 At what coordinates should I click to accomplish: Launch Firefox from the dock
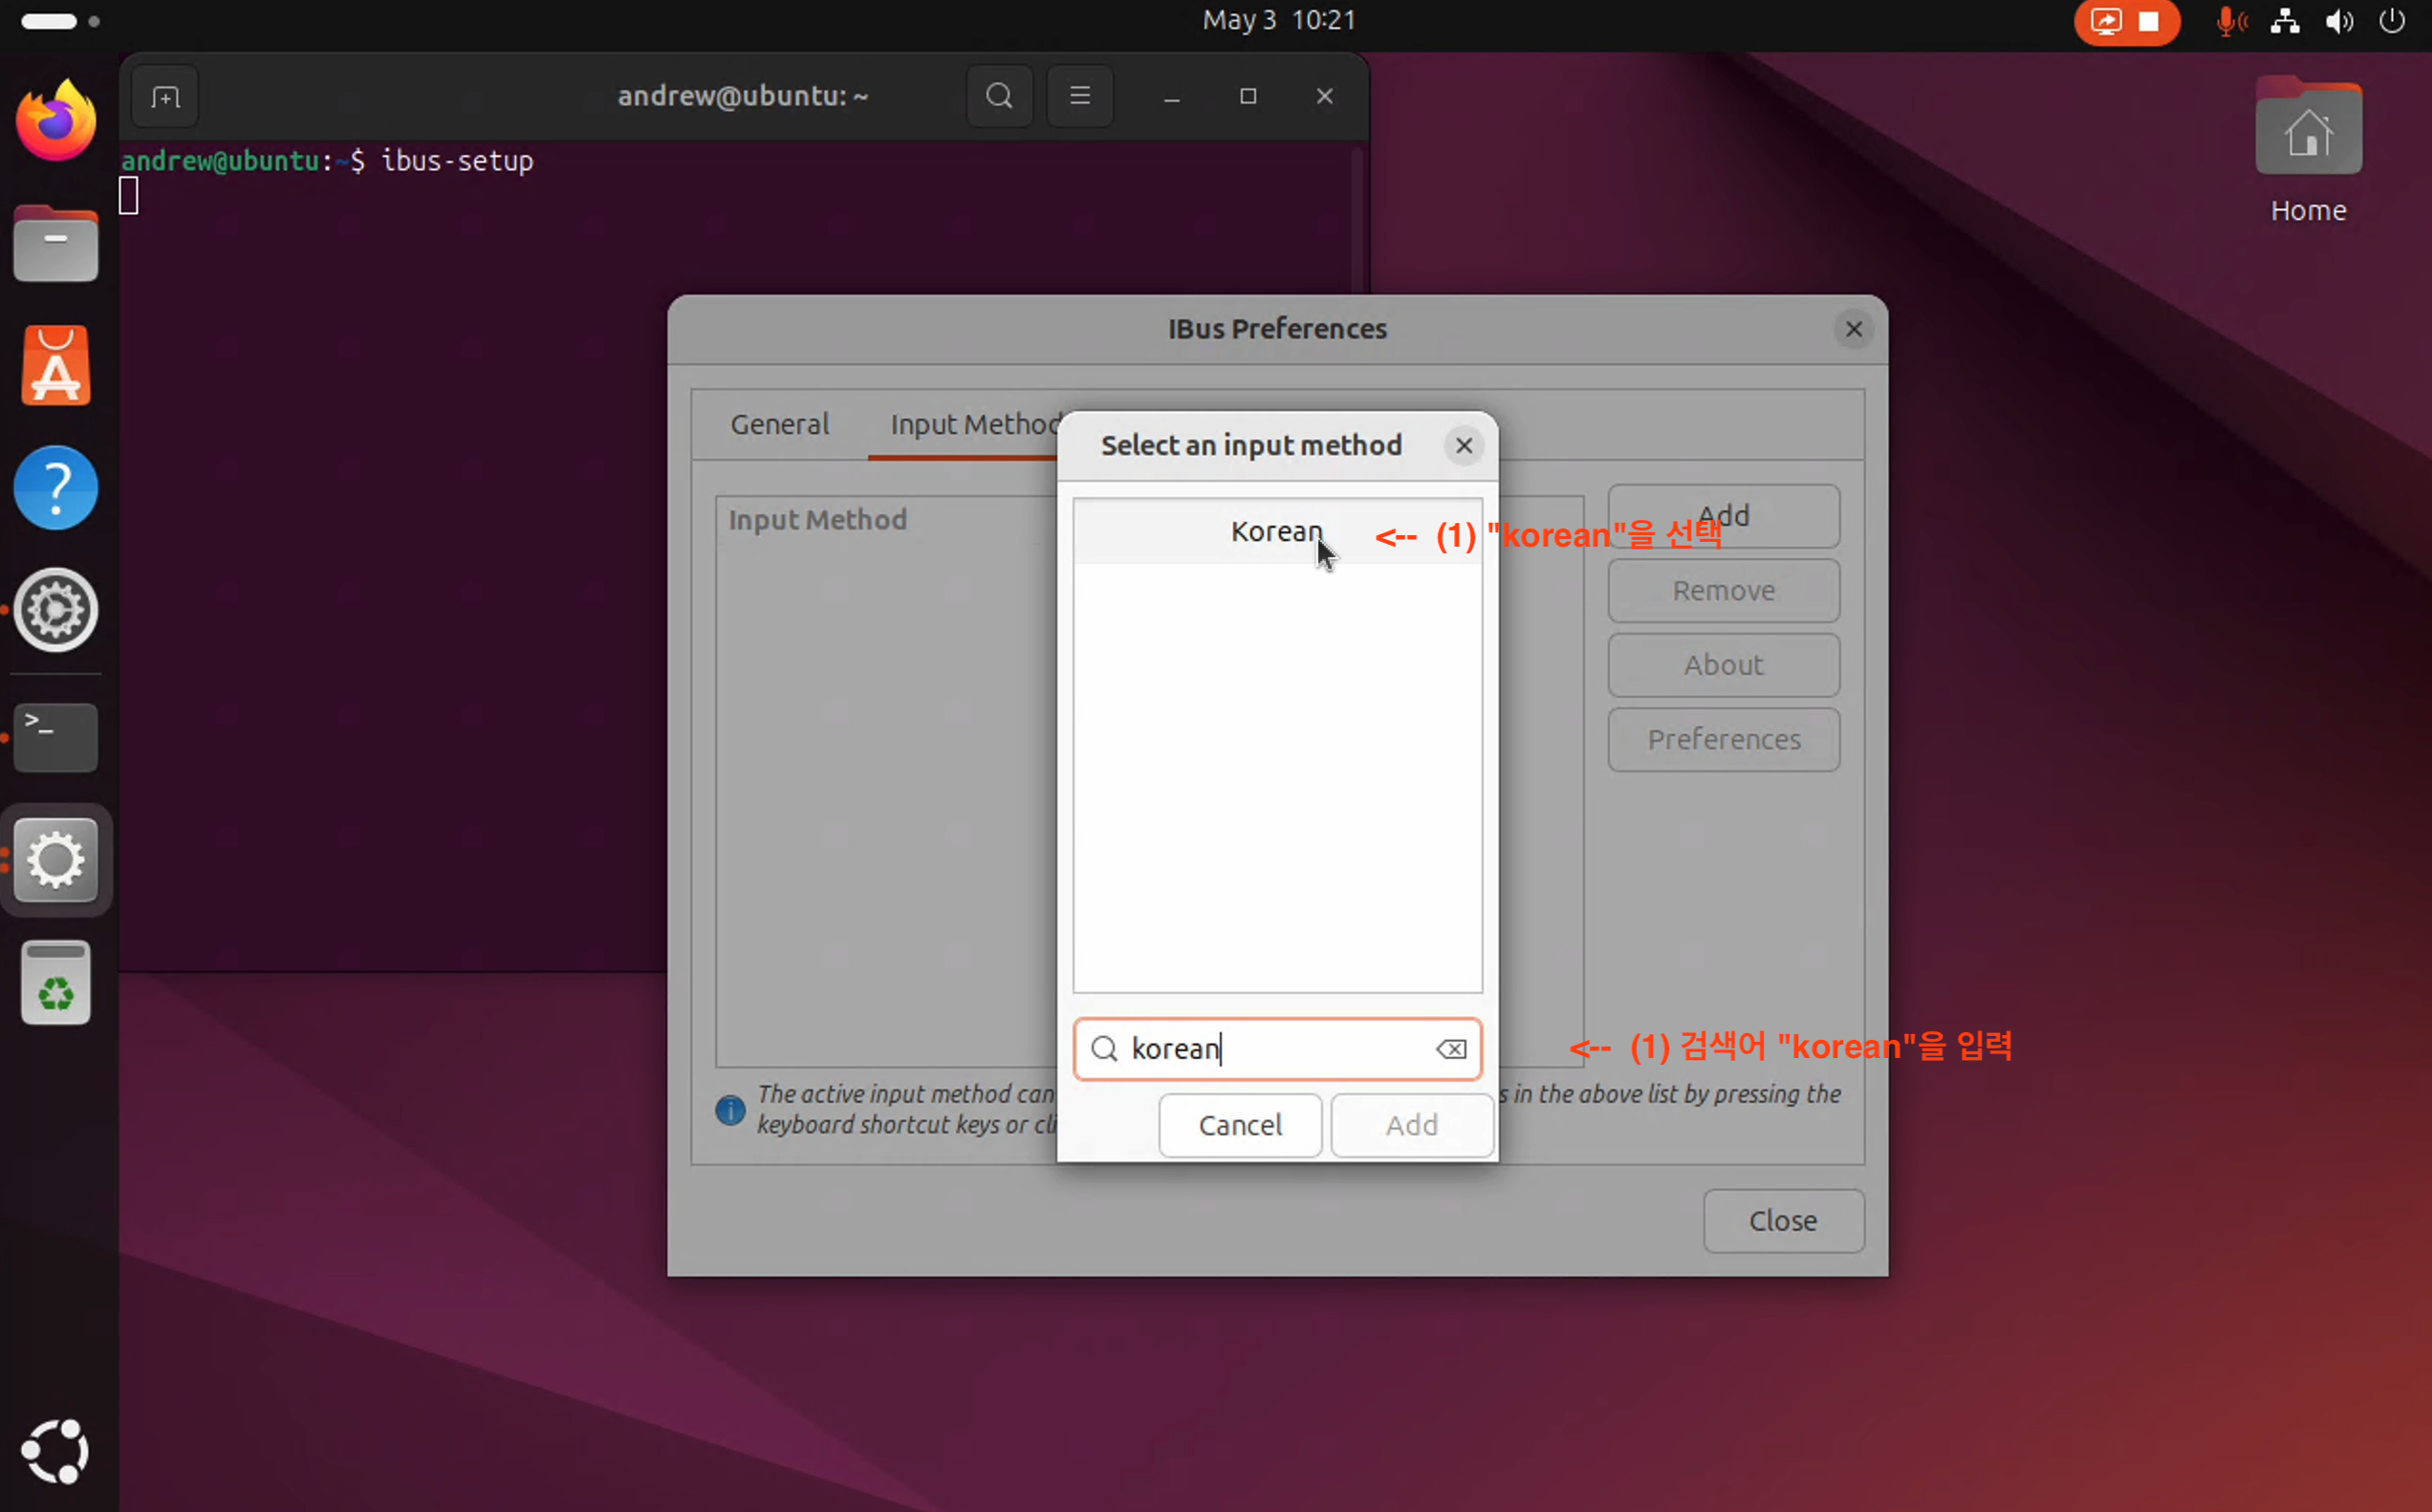coord(56,122)
